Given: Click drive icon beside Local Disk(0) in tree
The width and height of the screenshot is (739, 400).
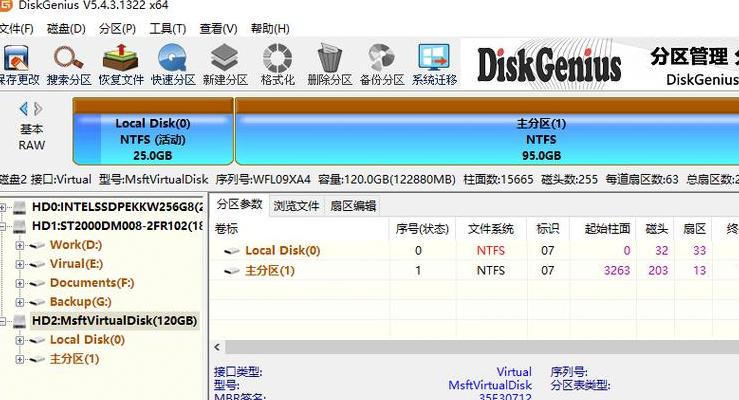Looking at the screenshot, I should (37, 340).
